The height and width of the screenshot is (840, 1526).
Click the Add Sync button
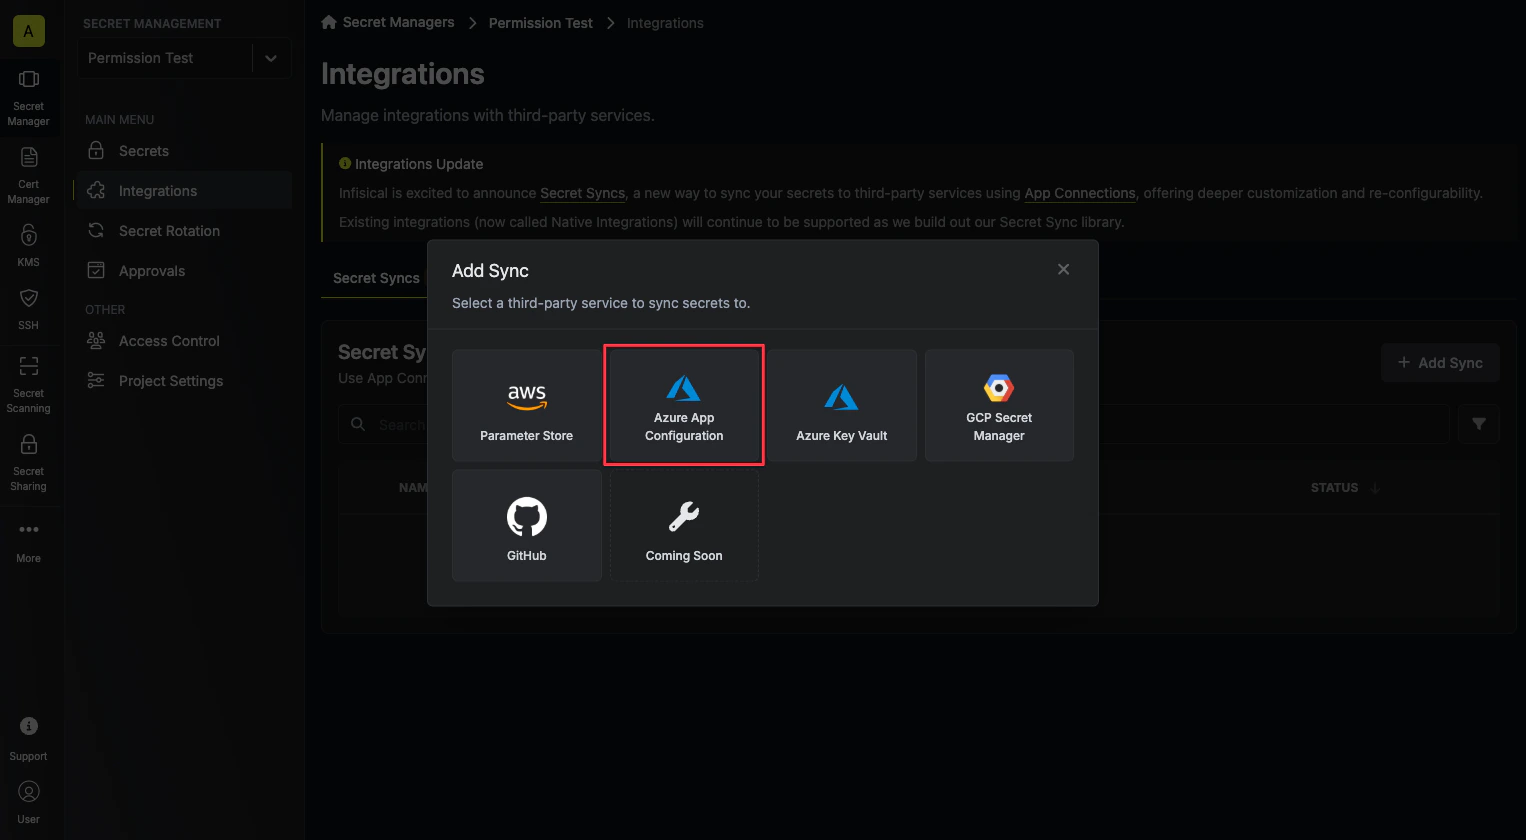coord(1440,363)
